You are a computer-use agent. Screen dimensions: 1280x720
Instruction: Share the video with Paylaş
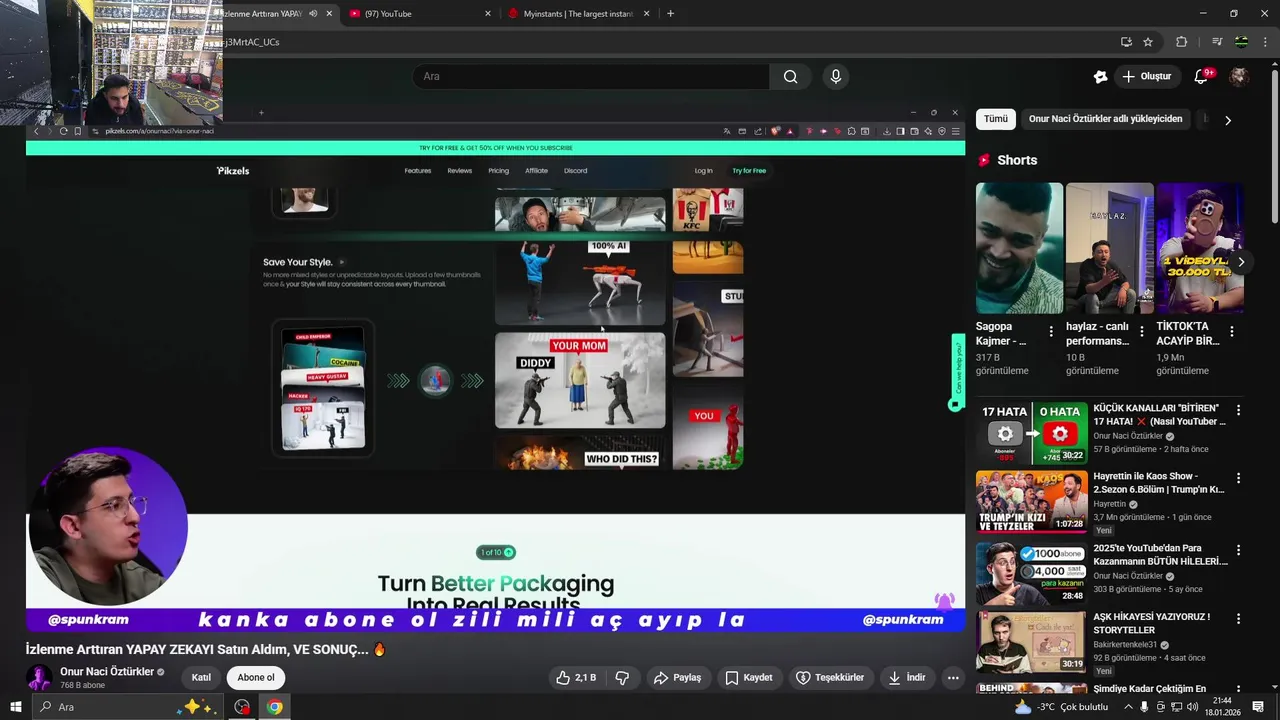tap(677, 677)
